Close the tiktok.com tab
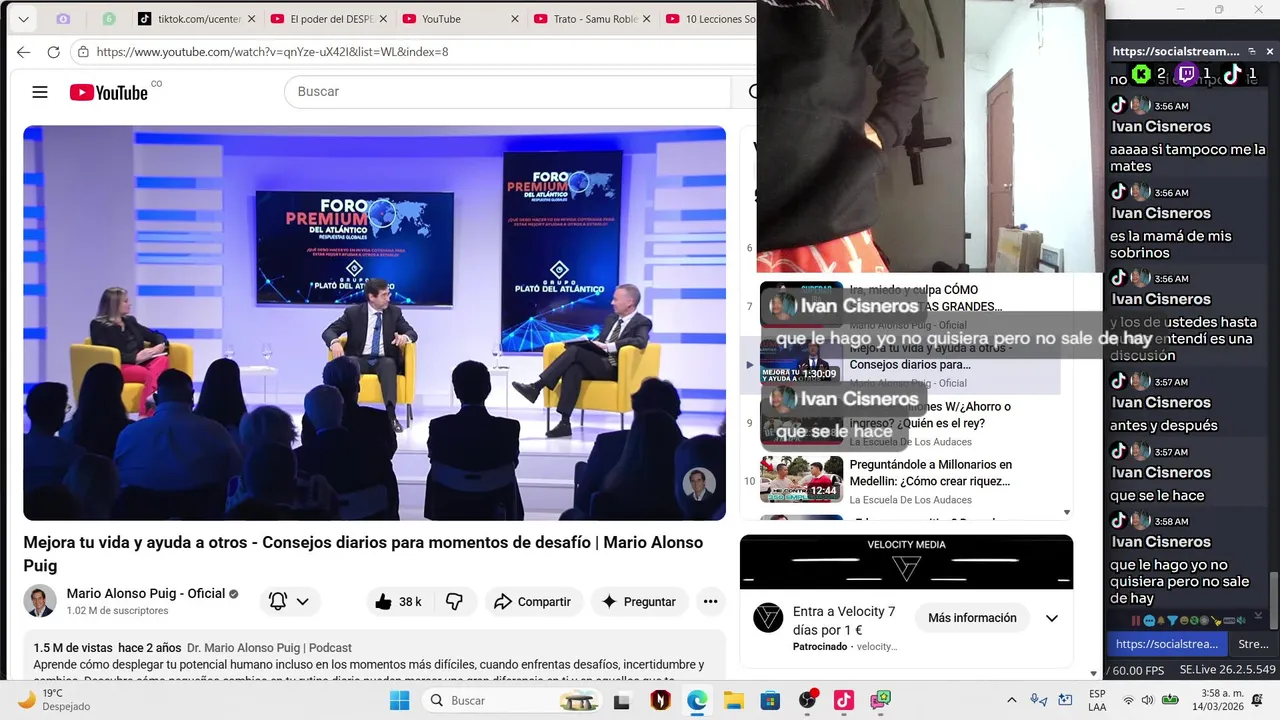The height and width of the screenshot is (720, 1280). pyautogui.click(x=251, y=19)
